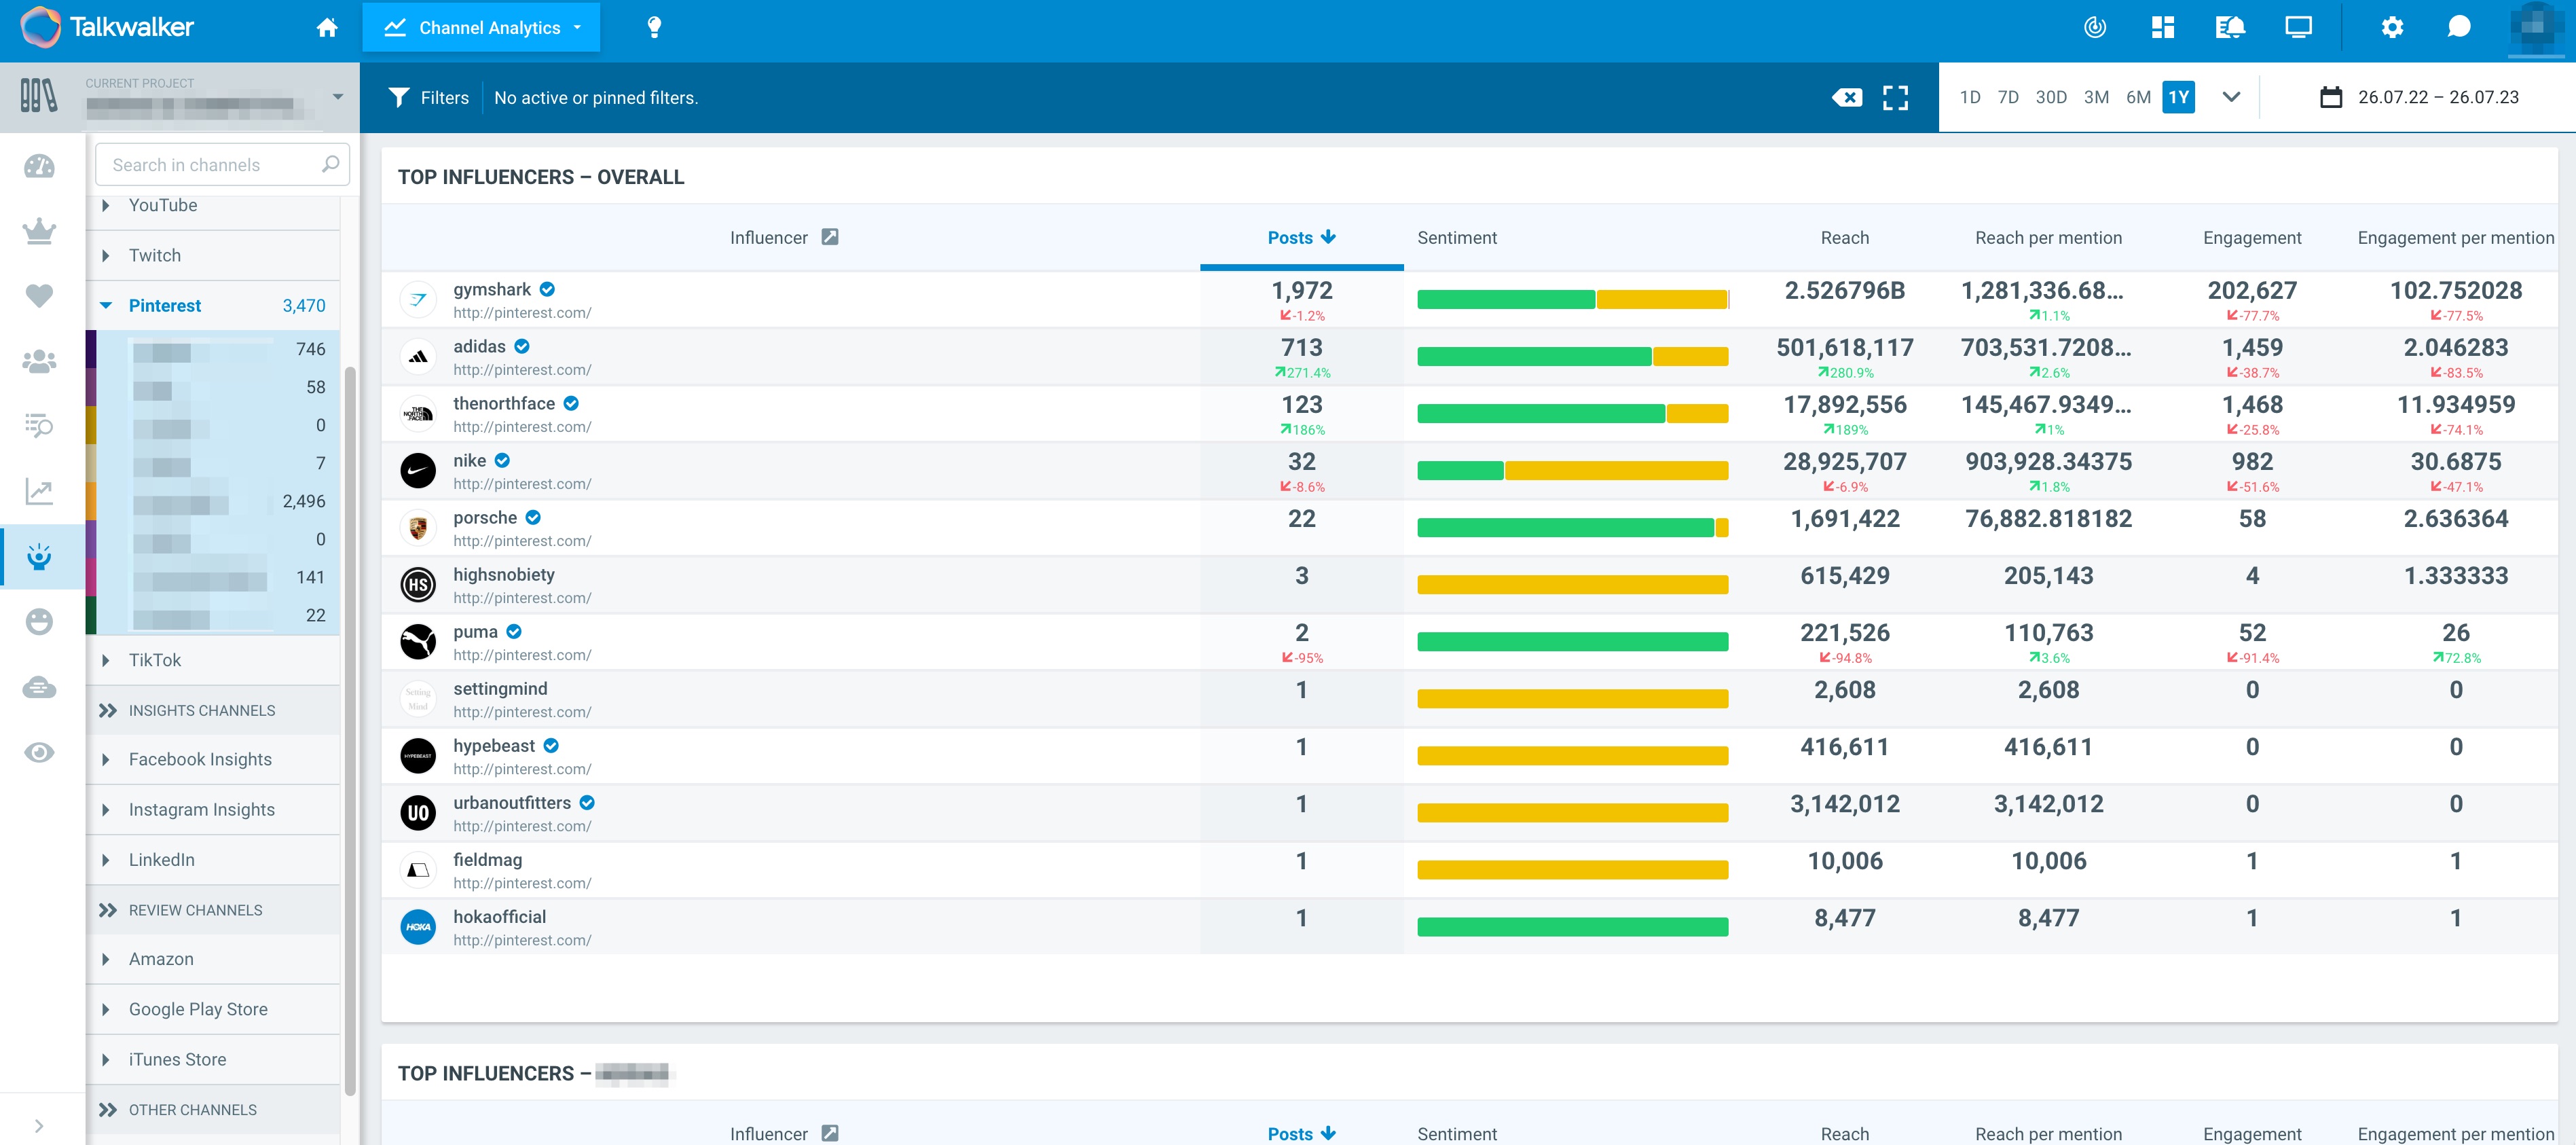Screen dimensions: 2576x1145
Task: Expand the Twitch channel group
Action: click(x=106, y=255)
